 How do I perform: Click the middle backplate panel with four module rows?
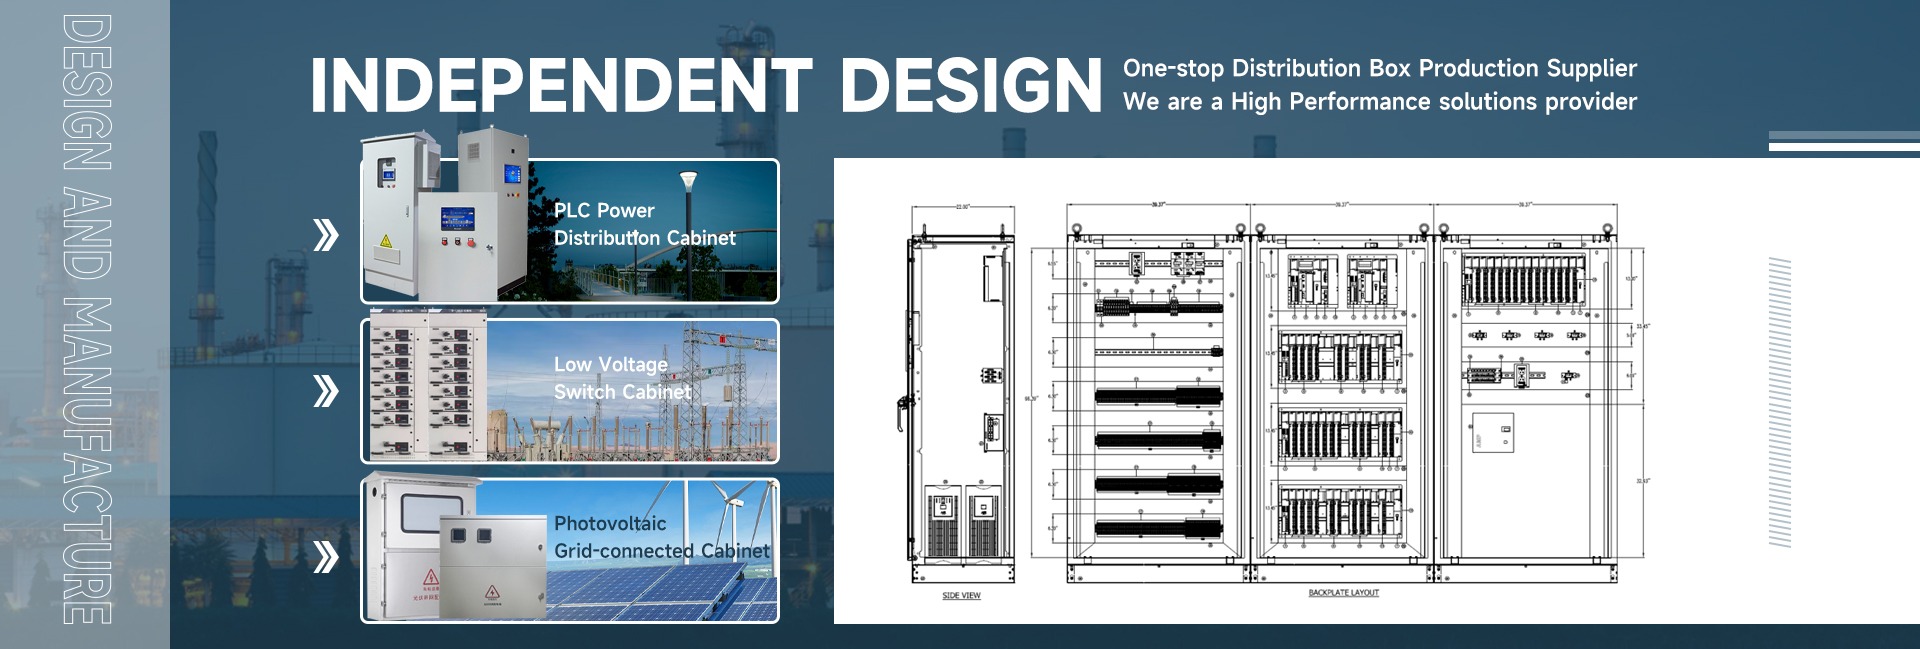pyautogui.click(x=1342, y=403)
